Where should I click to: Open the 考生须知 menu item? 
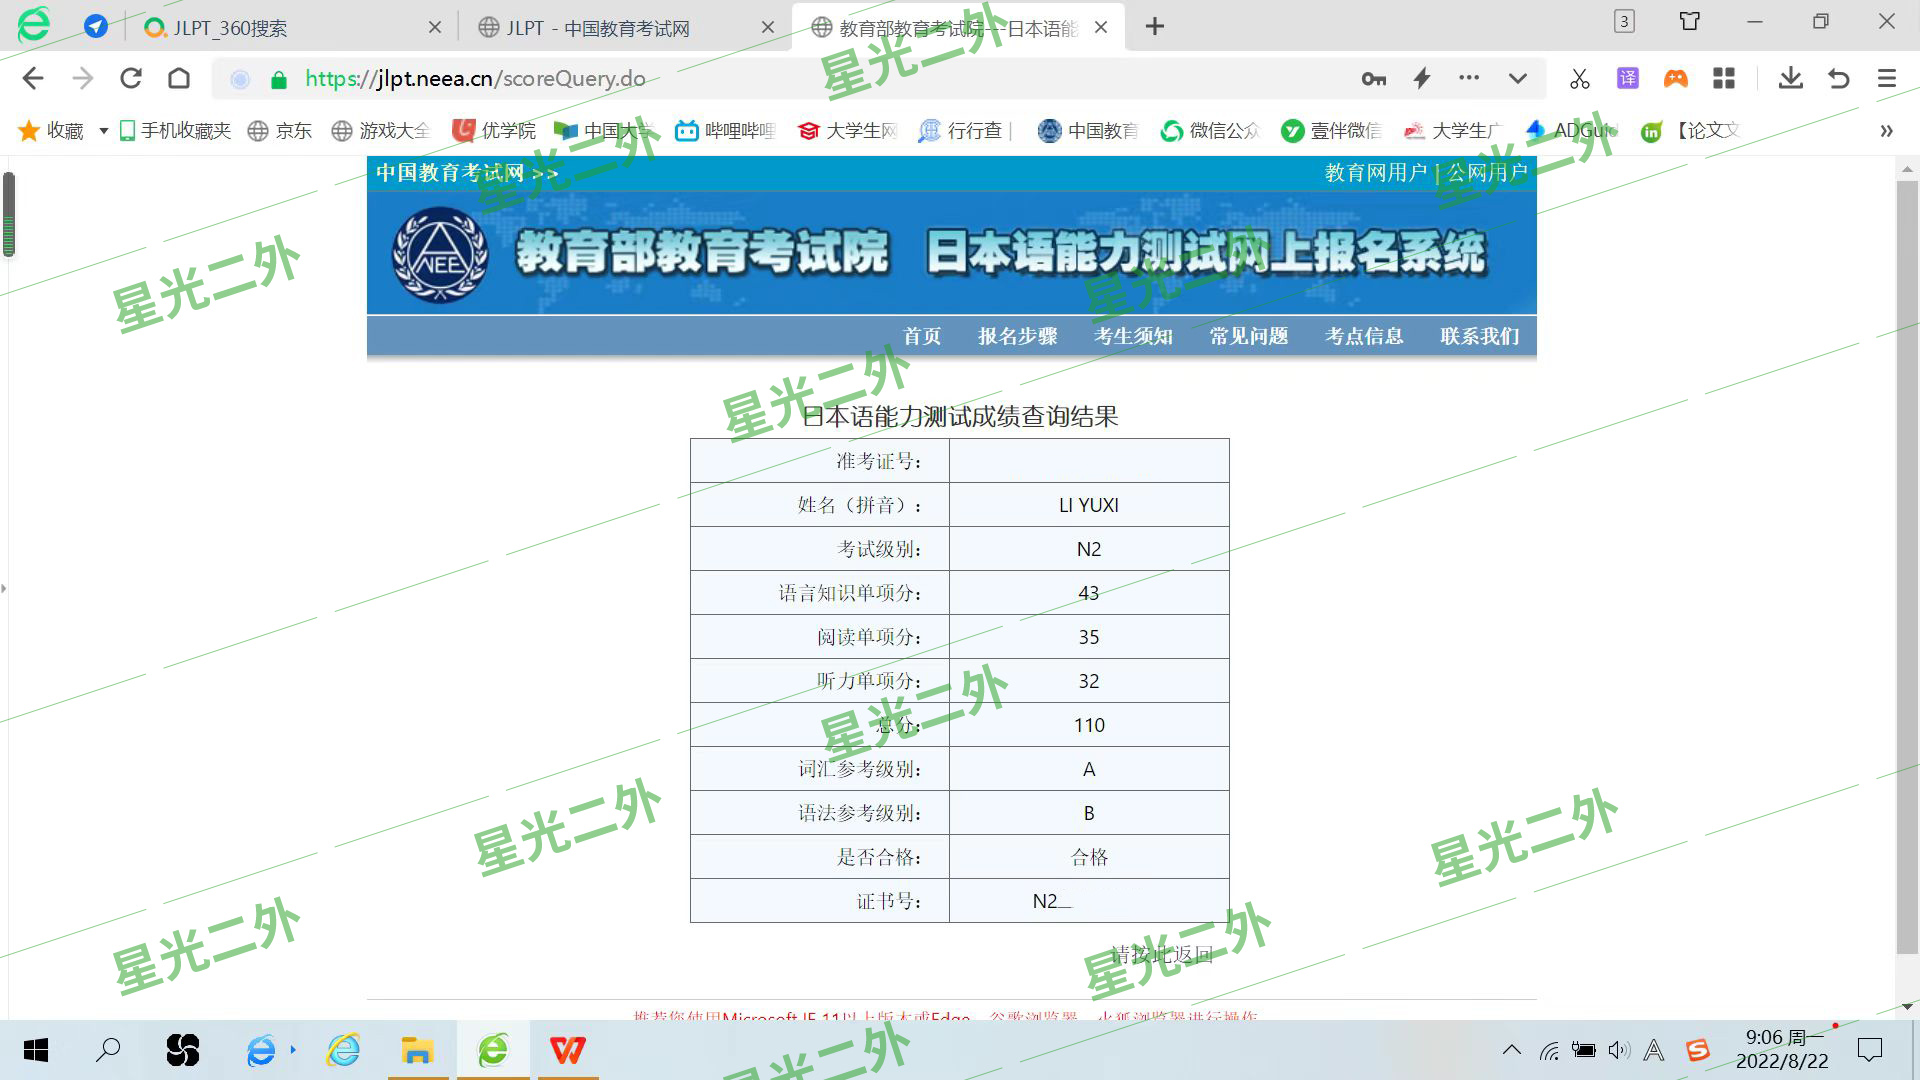tap(1133, 336)
